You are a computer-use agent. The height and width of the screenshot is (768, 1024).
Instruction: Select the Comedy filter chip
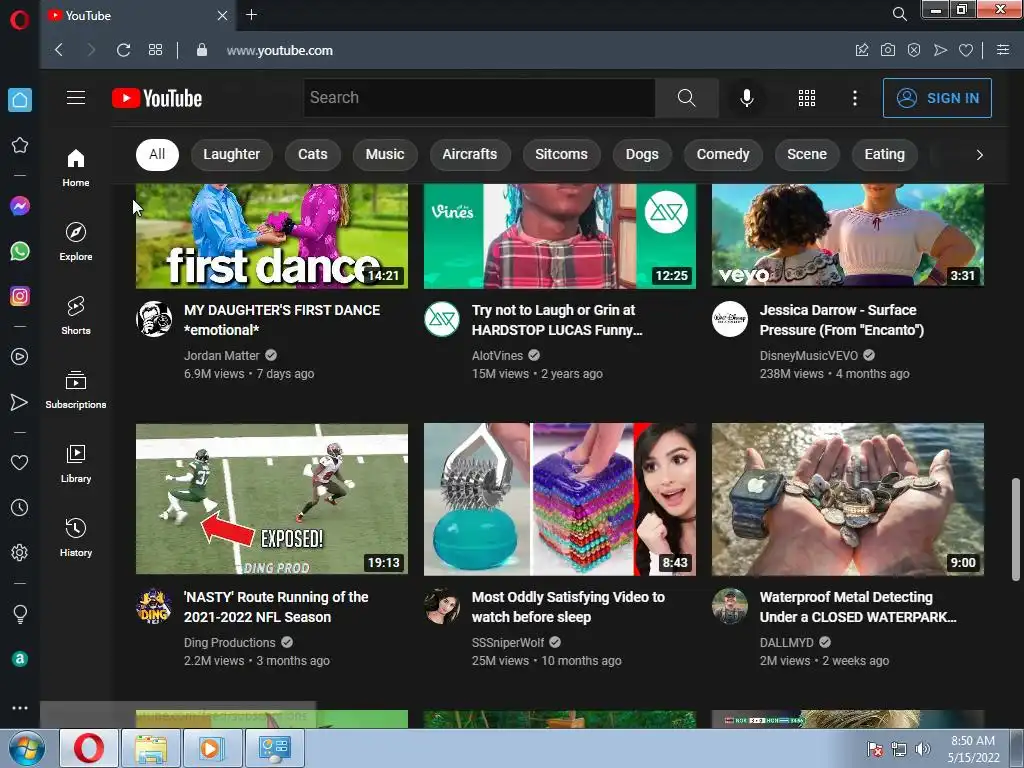coord(723,155)
